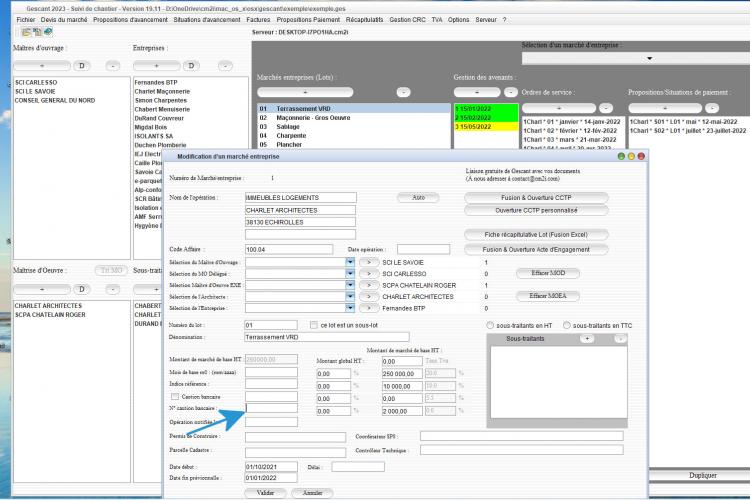Viewport: 750px width, 500px height.
Task: Remove Maître d'ouvrage with the - button
Action: click(x=113, y=66)
